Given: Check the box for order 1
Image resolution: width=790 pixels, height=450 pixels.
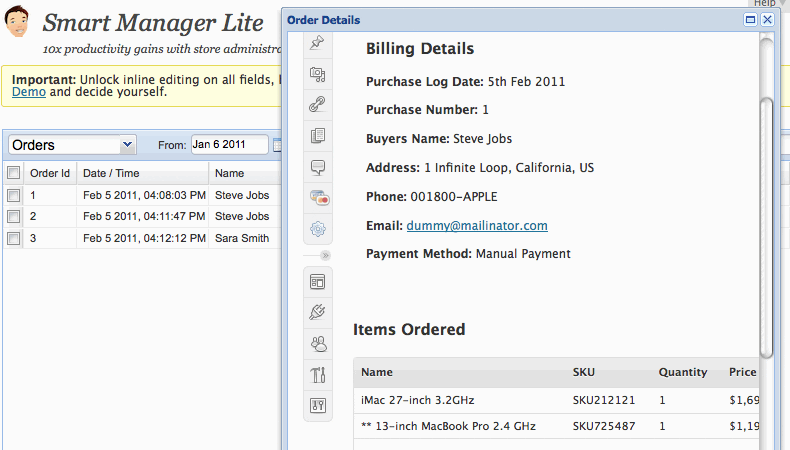Looking at the screenshot, I should coord(14,195).
